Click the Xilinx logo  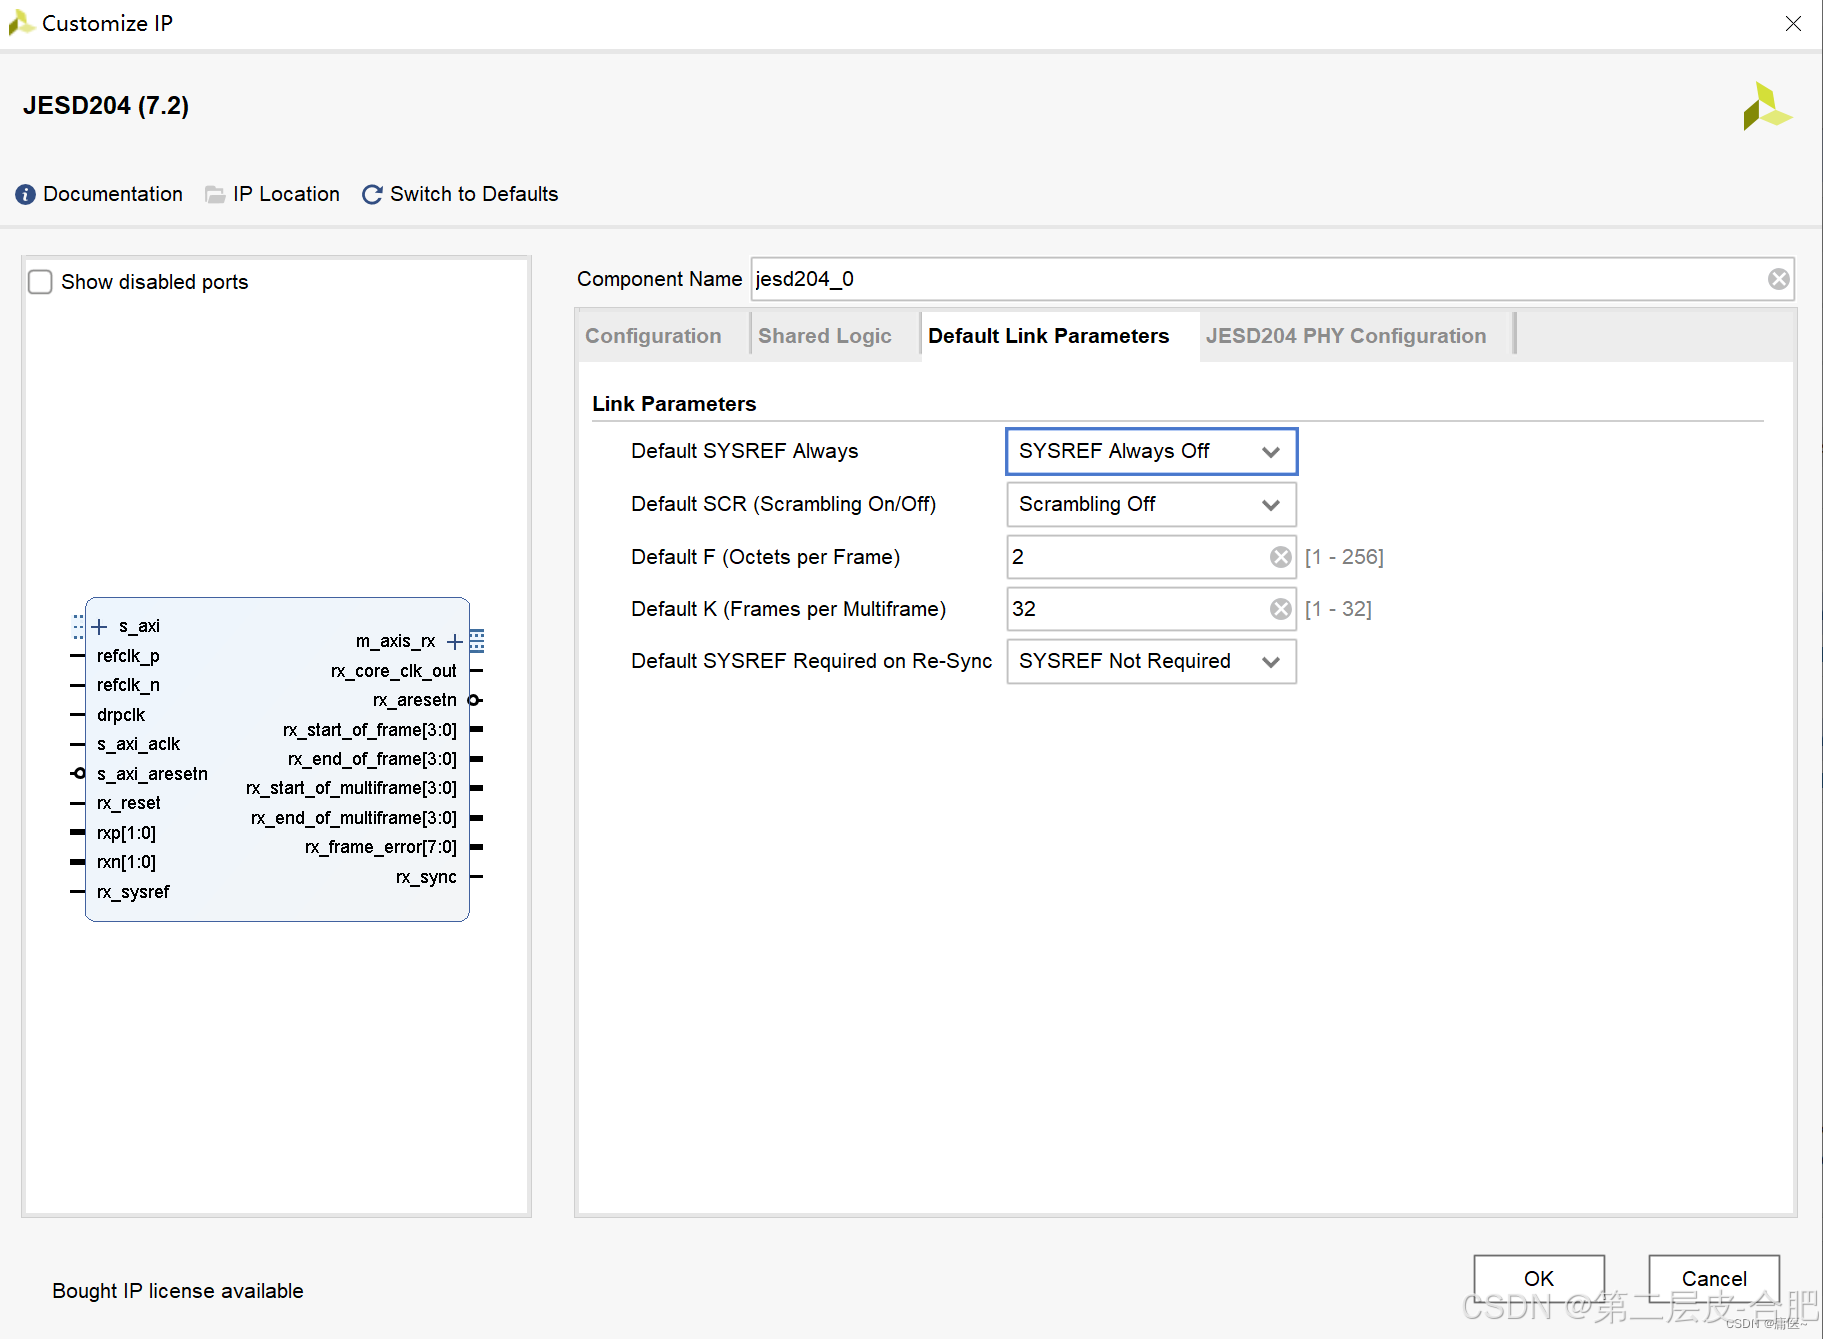click(x=1766, y=106)
